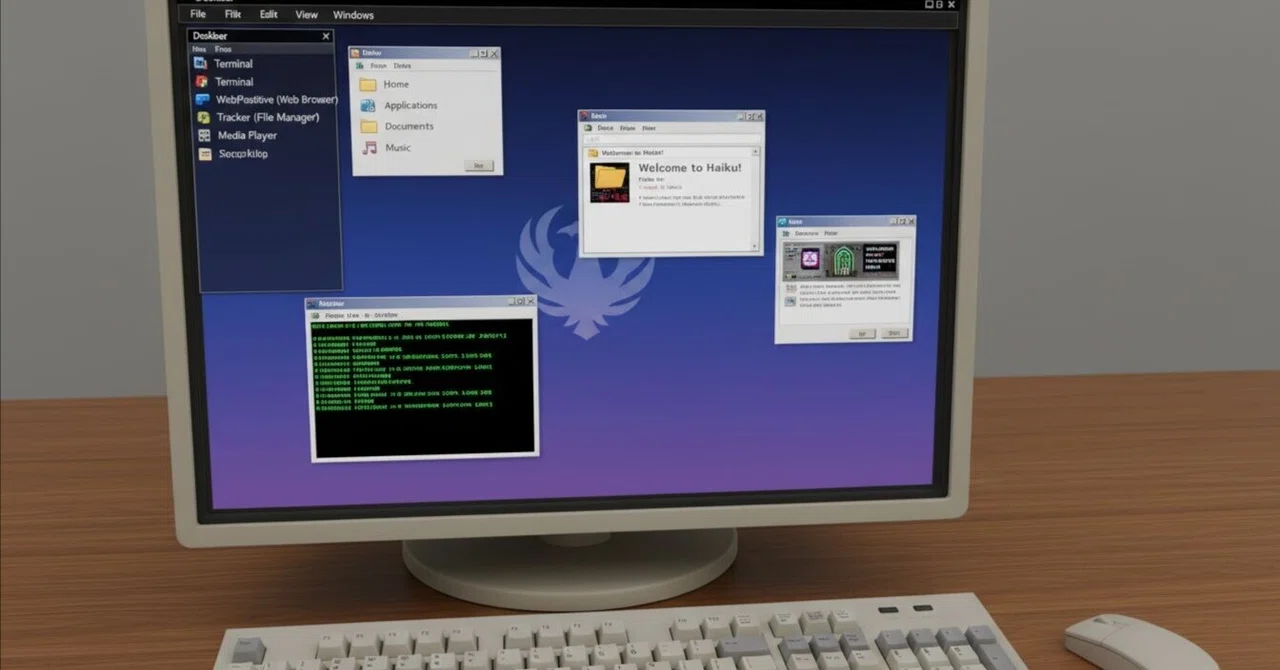Click inside the green-text terminal output area
The image size is (1280, 670).
click(x=423, y=388)
